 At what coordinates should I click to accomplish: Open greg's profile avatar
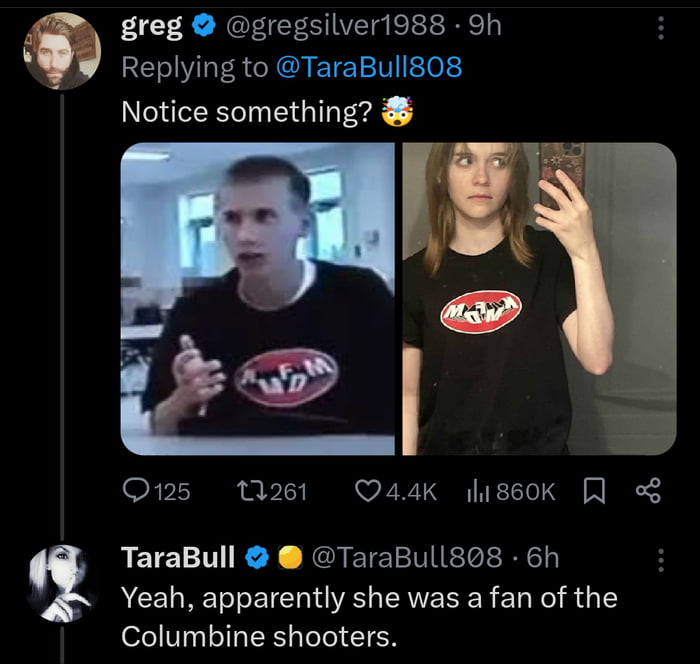pos(61,50)
